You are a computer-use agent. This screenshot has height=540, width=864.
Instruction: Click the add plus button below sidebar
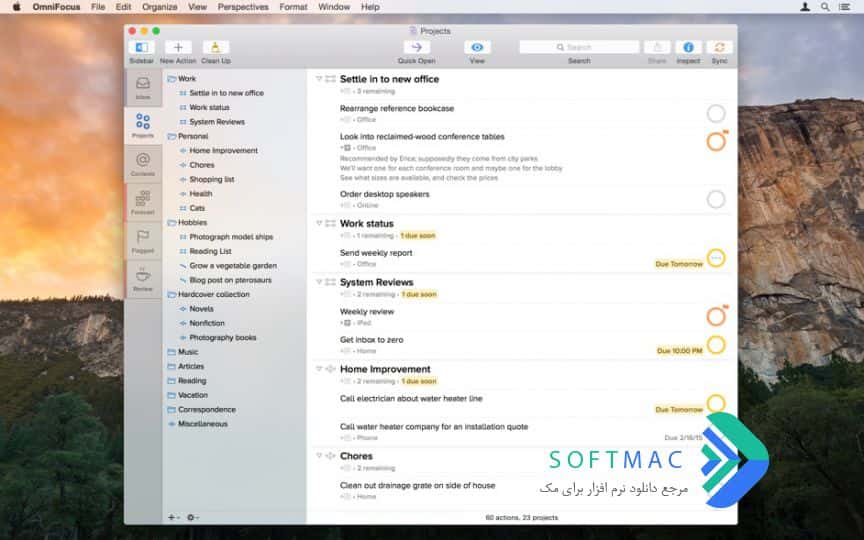[x=172, y=517]
